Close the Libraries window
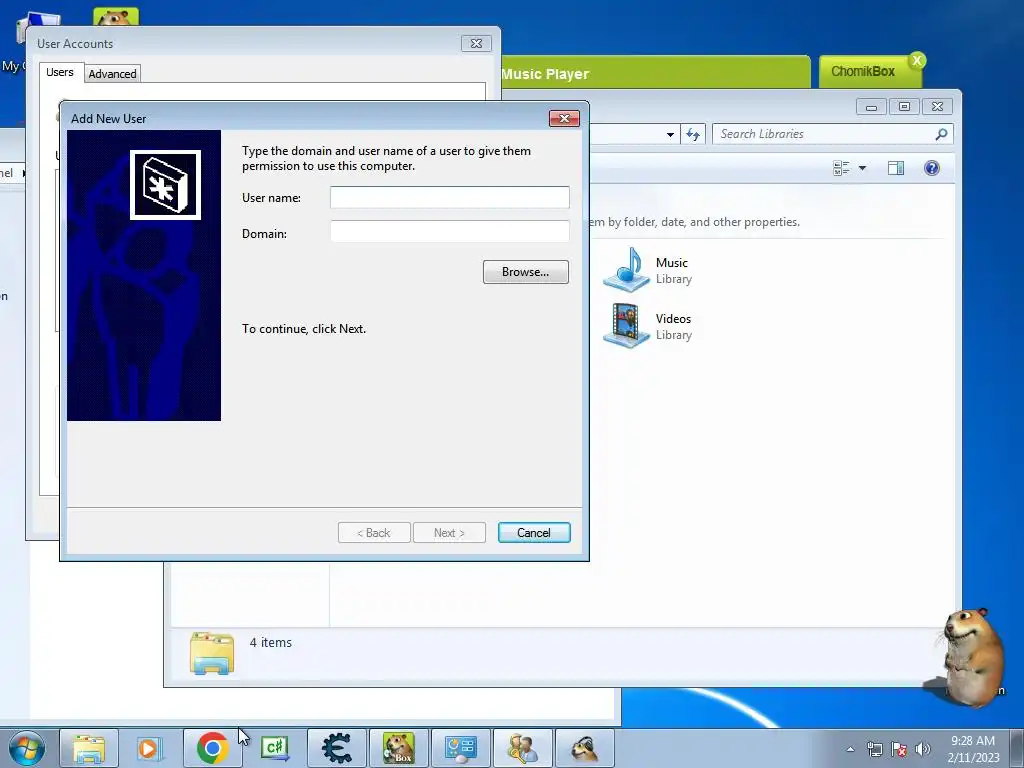The width and height of the screenshot is (1024, 768). [938, 106]
